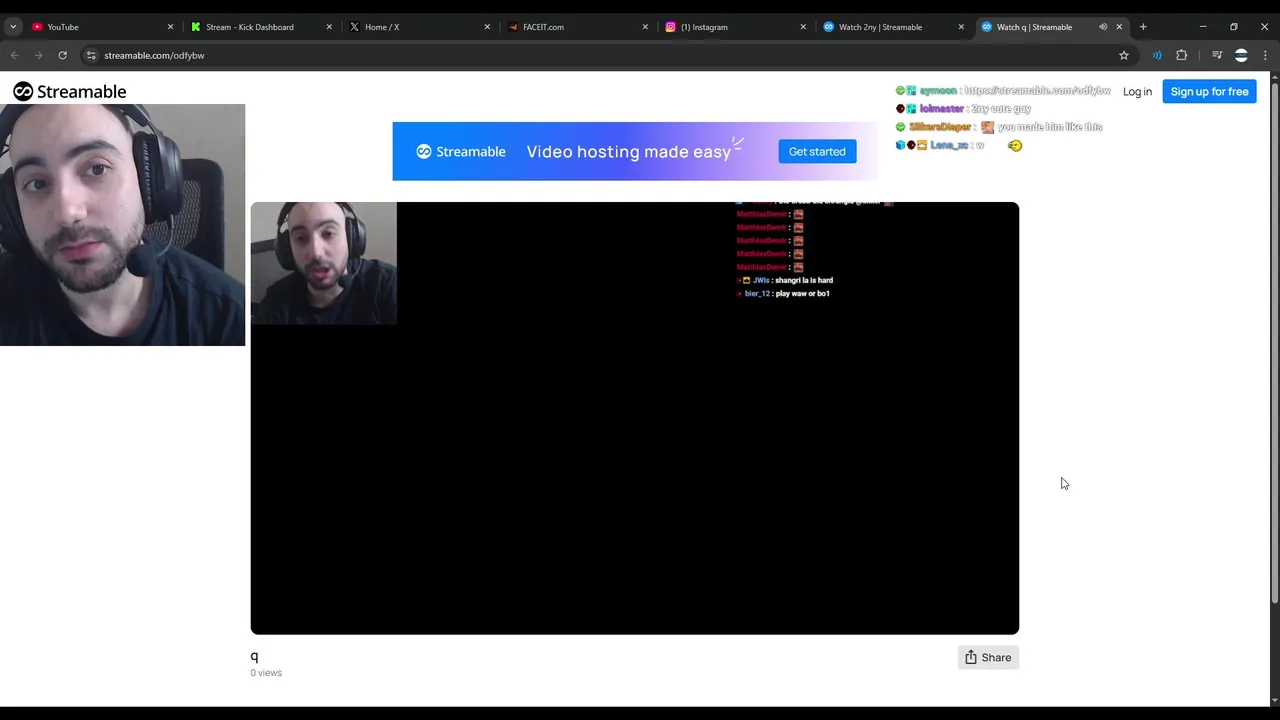The height and width of the screenshot is (720, 1280).
Task: Click Sign up for free button
Action: 1209,91
